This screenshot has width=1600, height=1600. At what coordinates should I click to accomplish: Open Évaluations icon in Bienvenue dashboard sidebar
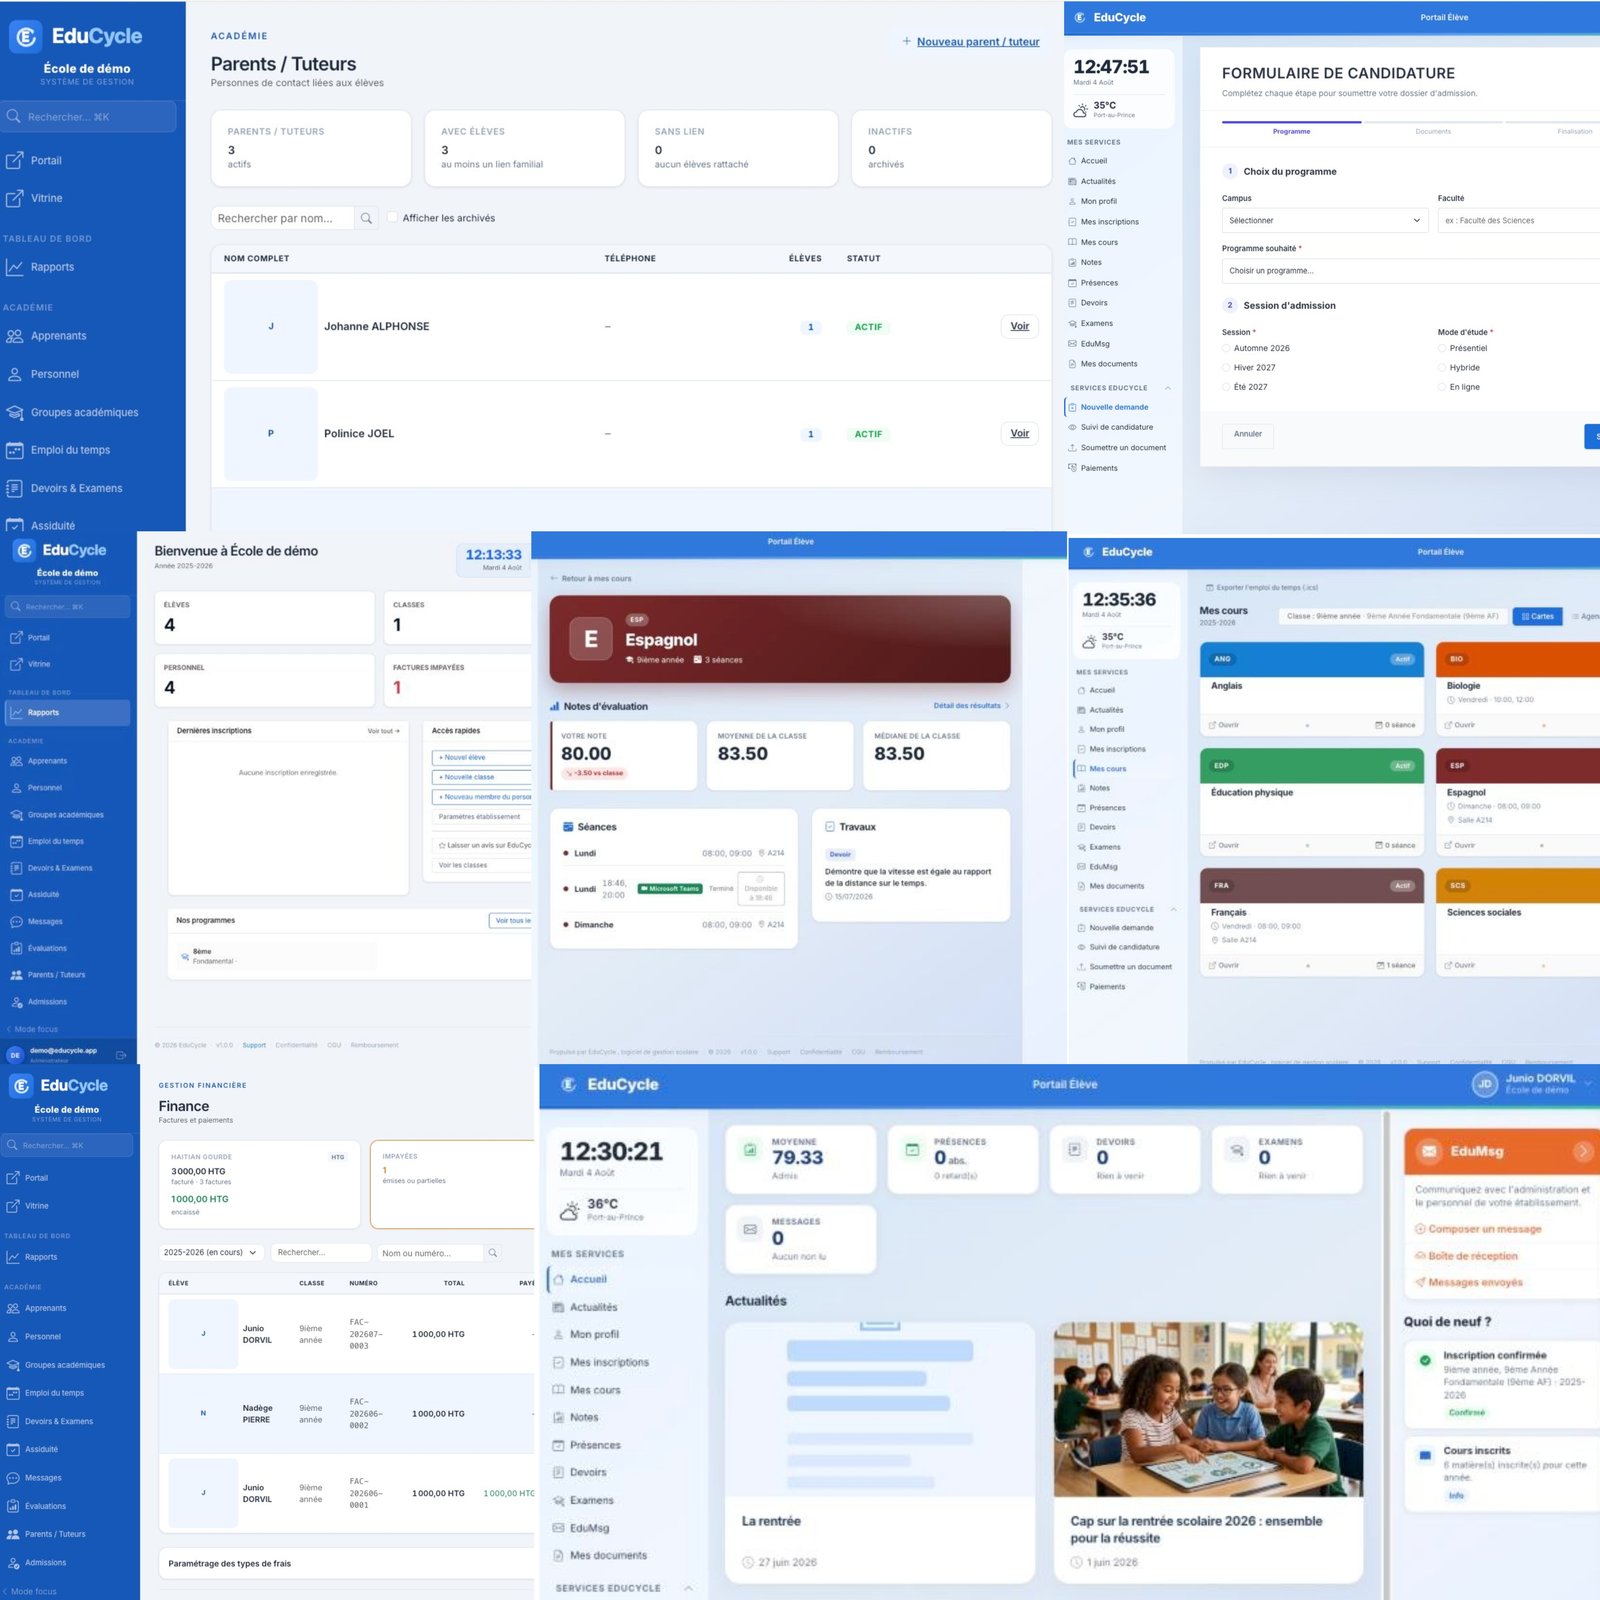(x=16, y=948)
